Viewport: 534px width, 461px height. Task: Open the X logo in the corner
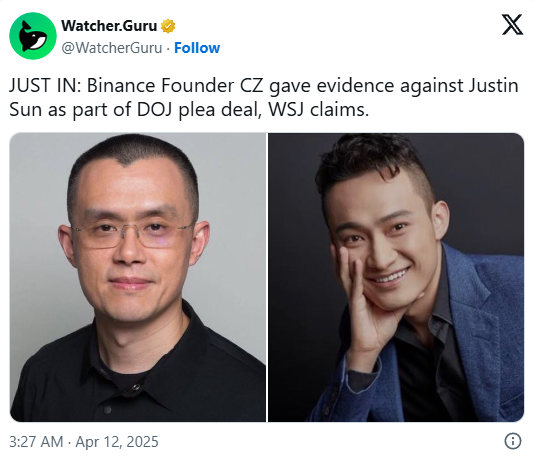512,25
